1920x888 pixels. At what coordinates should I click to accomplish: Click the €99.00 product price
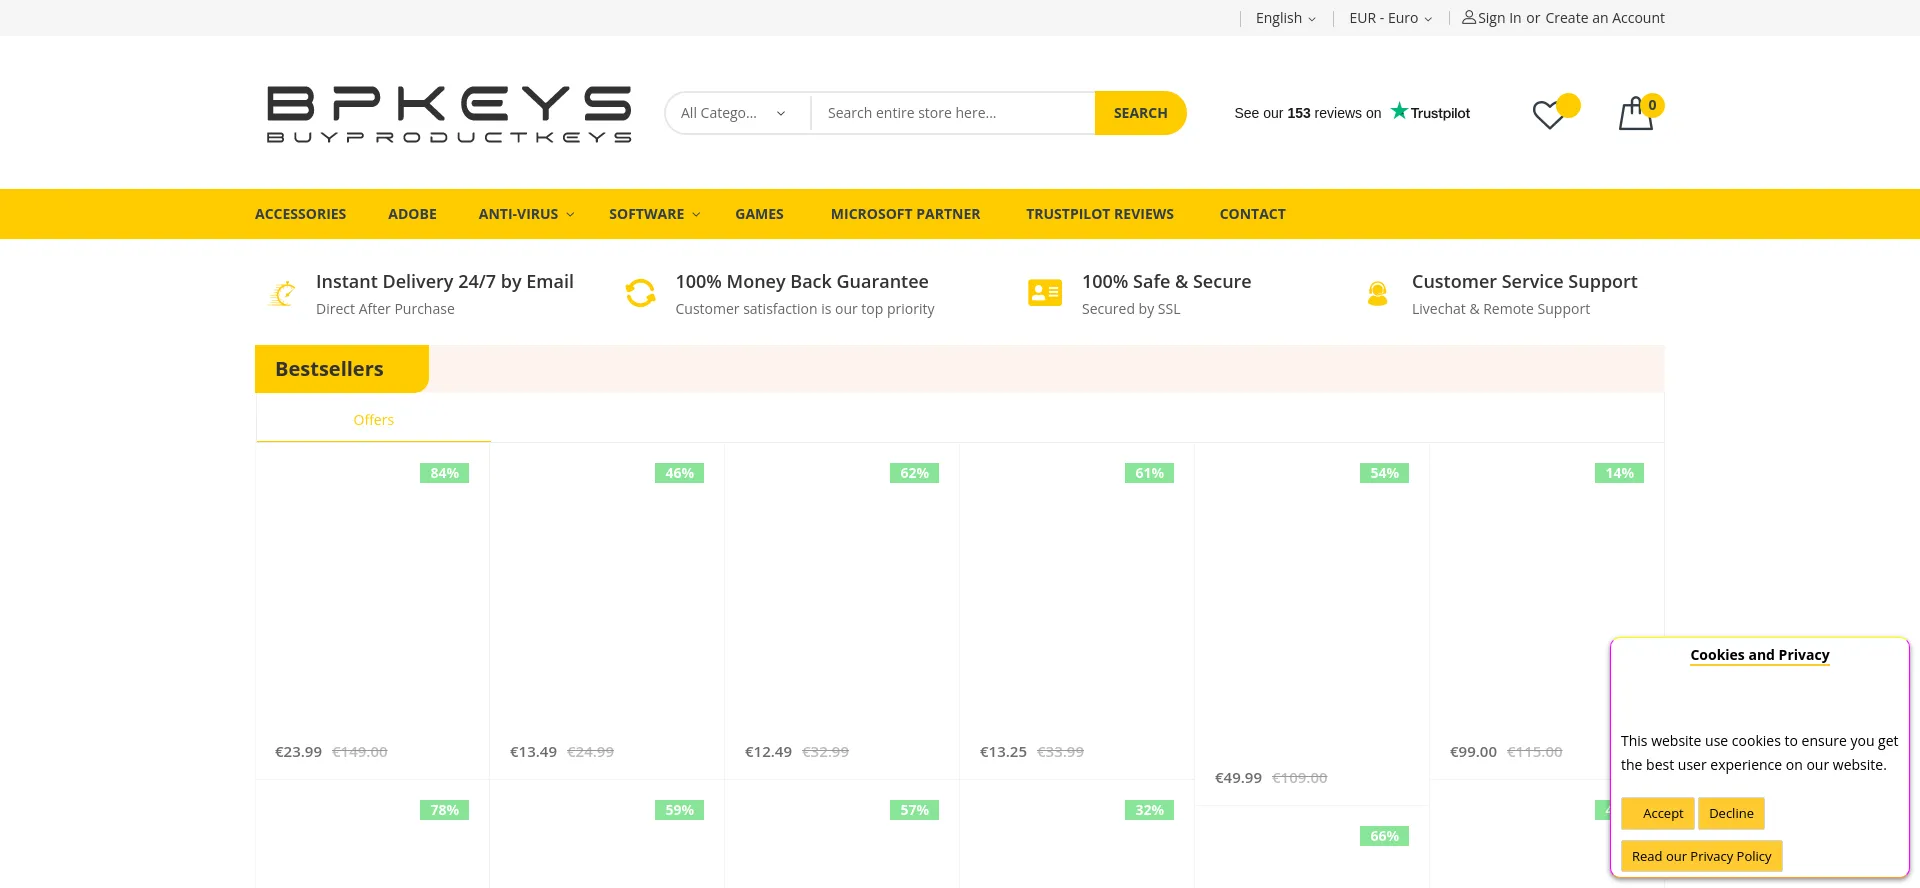pos(1473,752)
